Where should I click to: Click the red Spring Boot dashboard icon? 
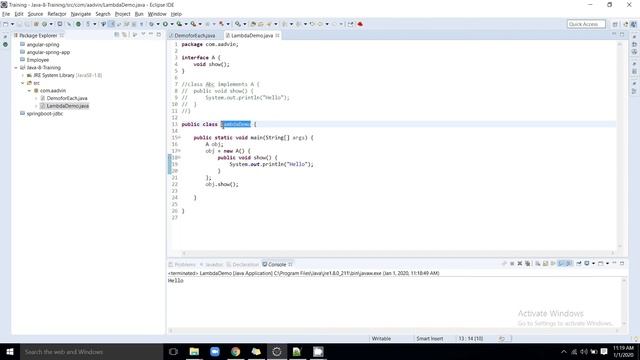360,24
